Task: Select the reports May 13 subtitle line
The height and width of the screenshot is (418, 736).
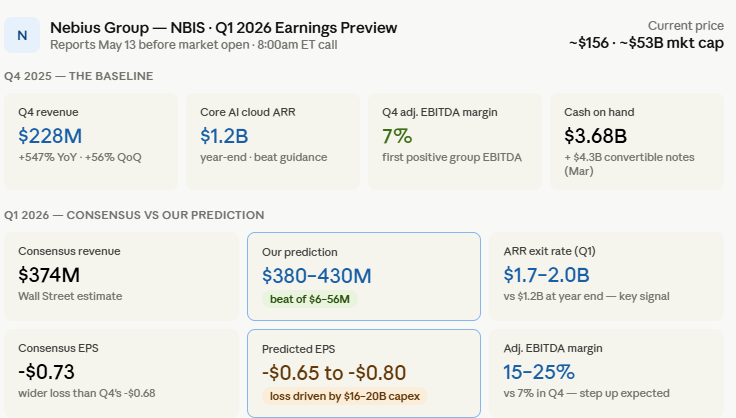Action: 193,45
